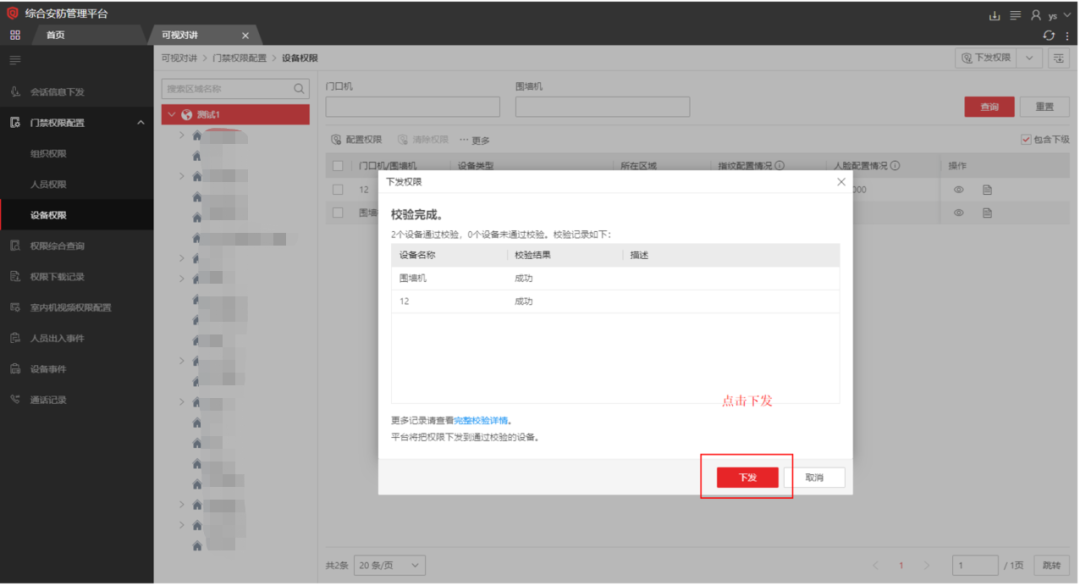The height and width of the screenshot is (586, 1080).
Task: Collapse the 门禁权限配置 sidebar section
Action: 140,123
